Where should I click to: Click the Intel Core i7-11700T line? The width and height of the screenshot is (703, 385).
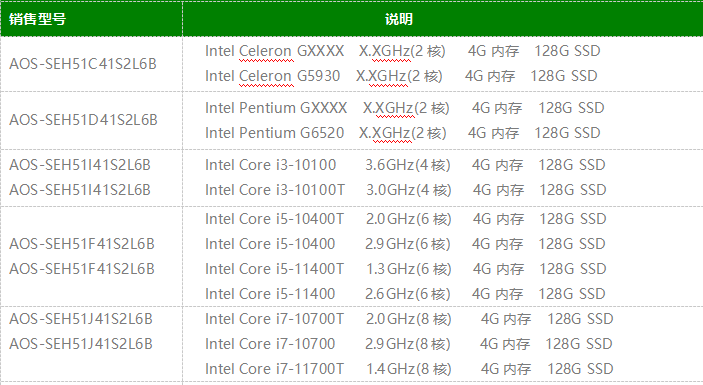click(x=409, y=369)
